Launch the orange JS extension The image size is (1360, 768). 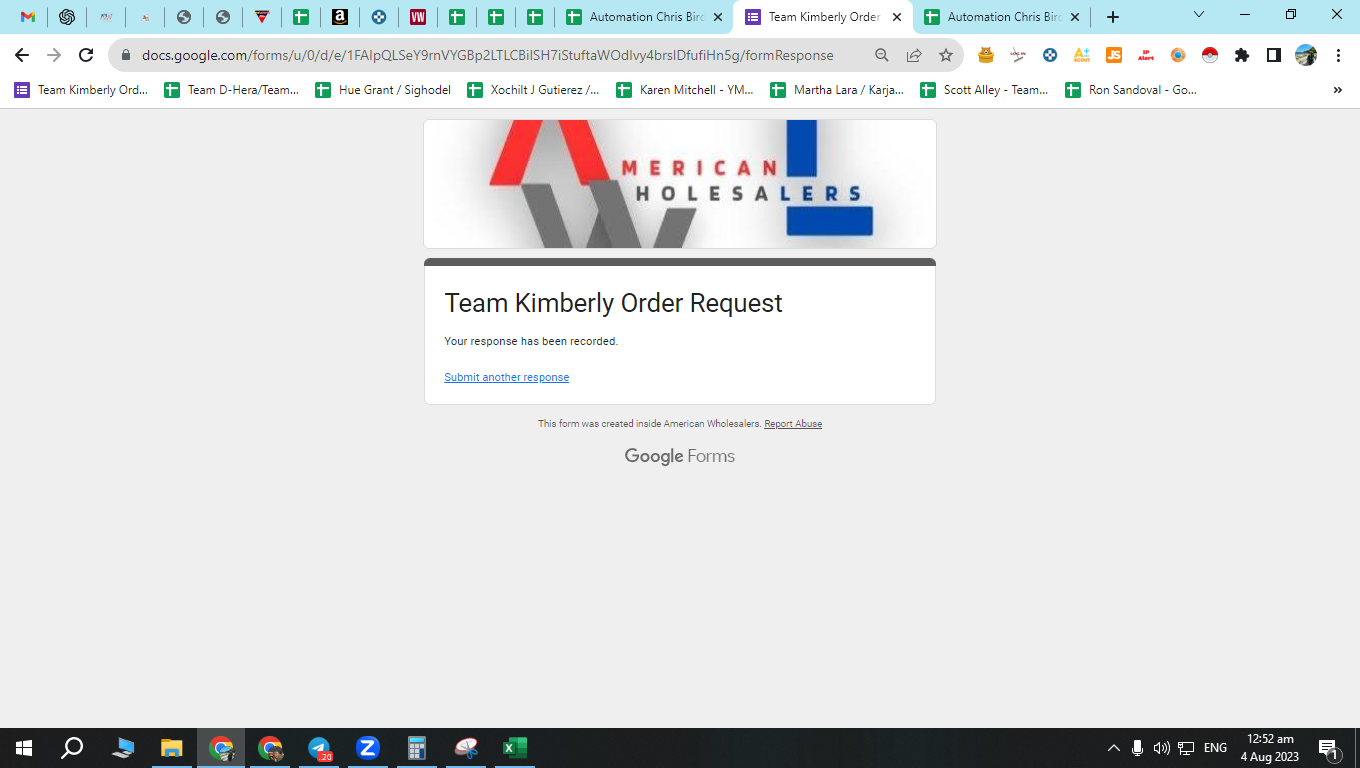tap(1114, 56)
